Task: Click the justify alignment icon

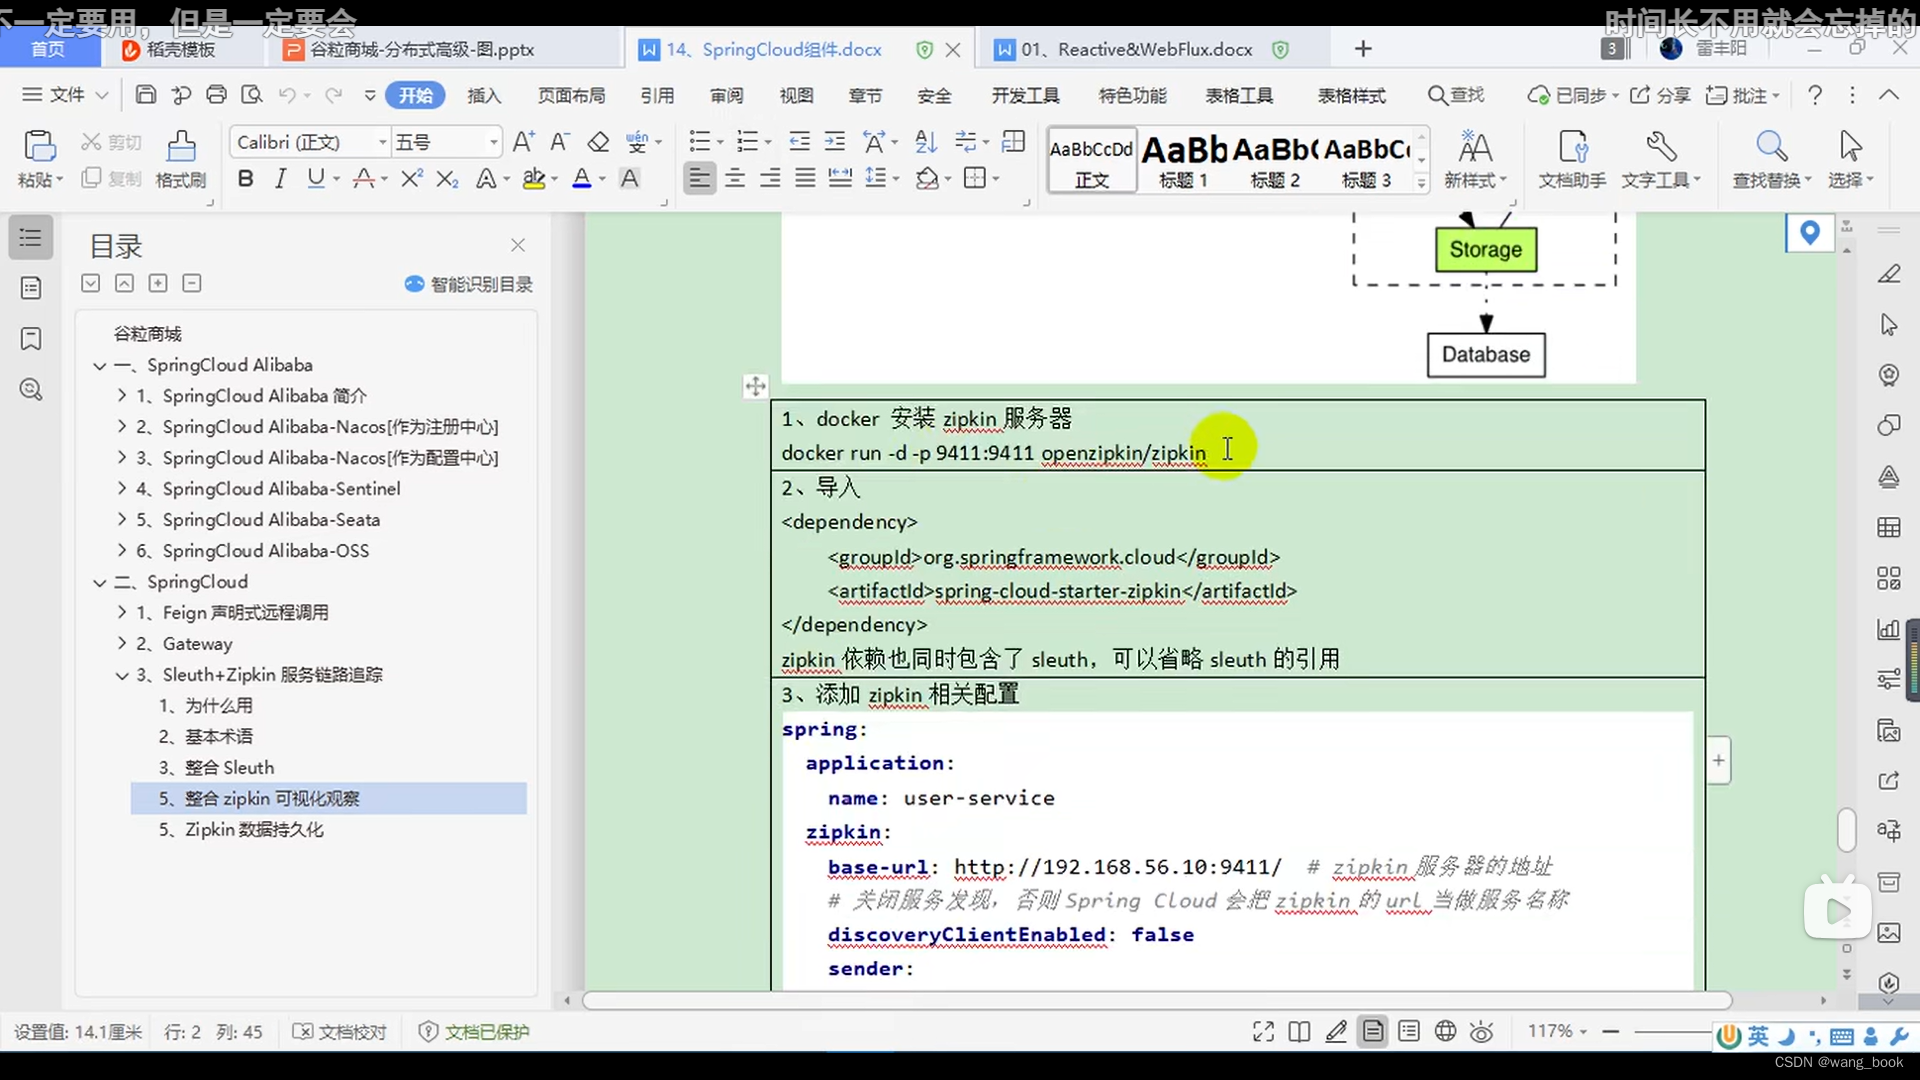Action: pyautogui.click(x=805, y=178)
